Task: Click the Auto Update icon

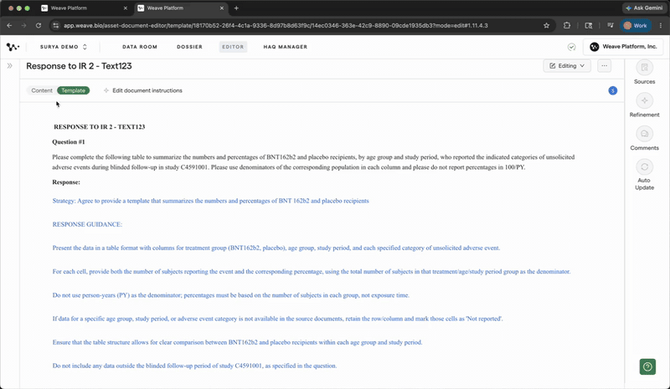Action: [x=644, y=167]
